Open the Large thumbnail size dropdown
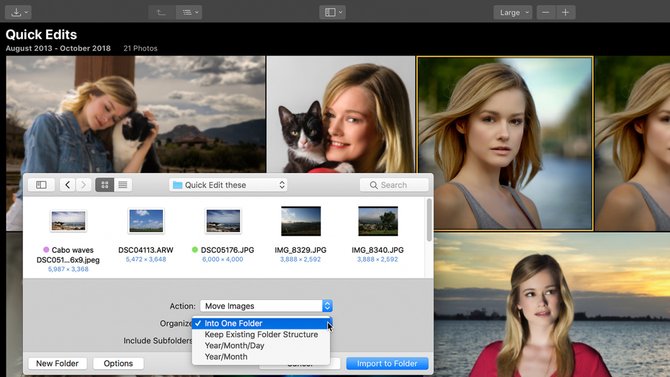 point(513,12)
